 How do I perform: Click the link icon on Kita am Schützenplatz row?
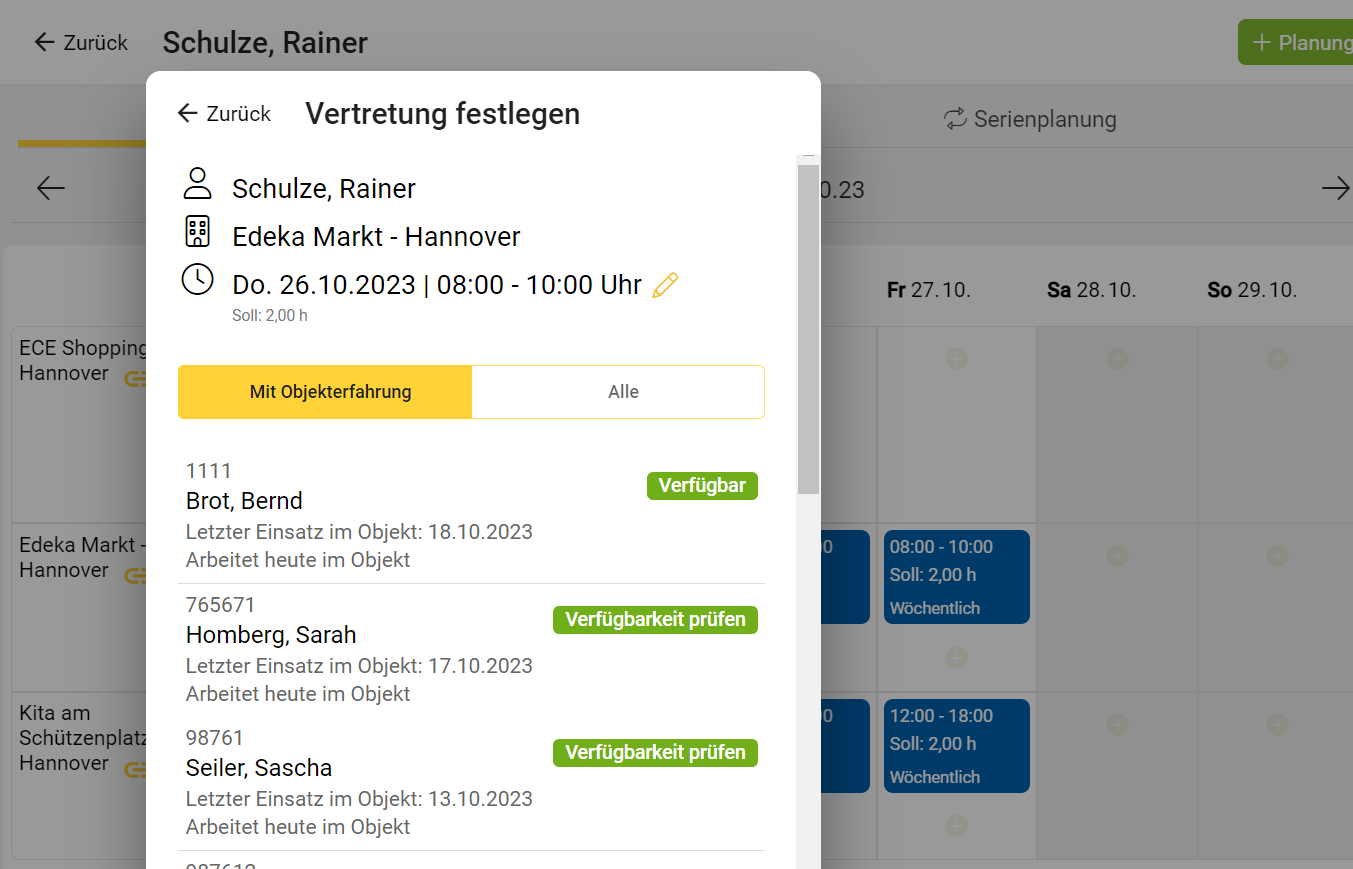(x=135, y=769)
